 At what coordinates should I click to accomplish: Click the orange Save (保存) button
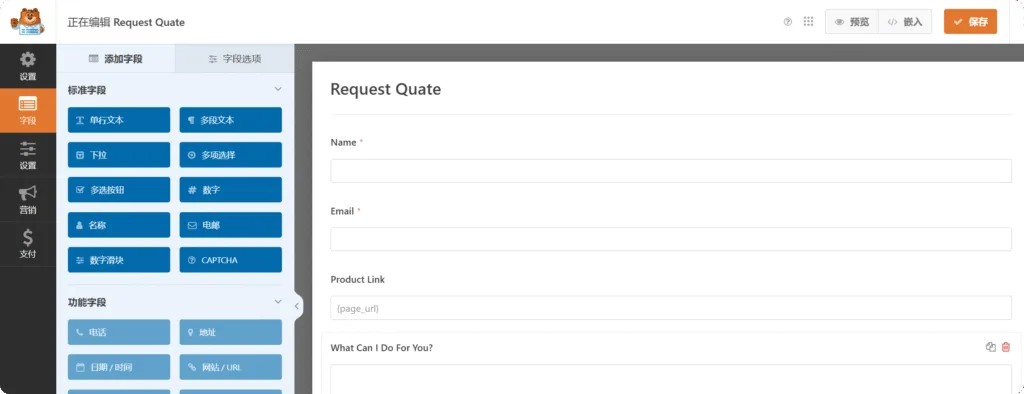pos(970,22)
